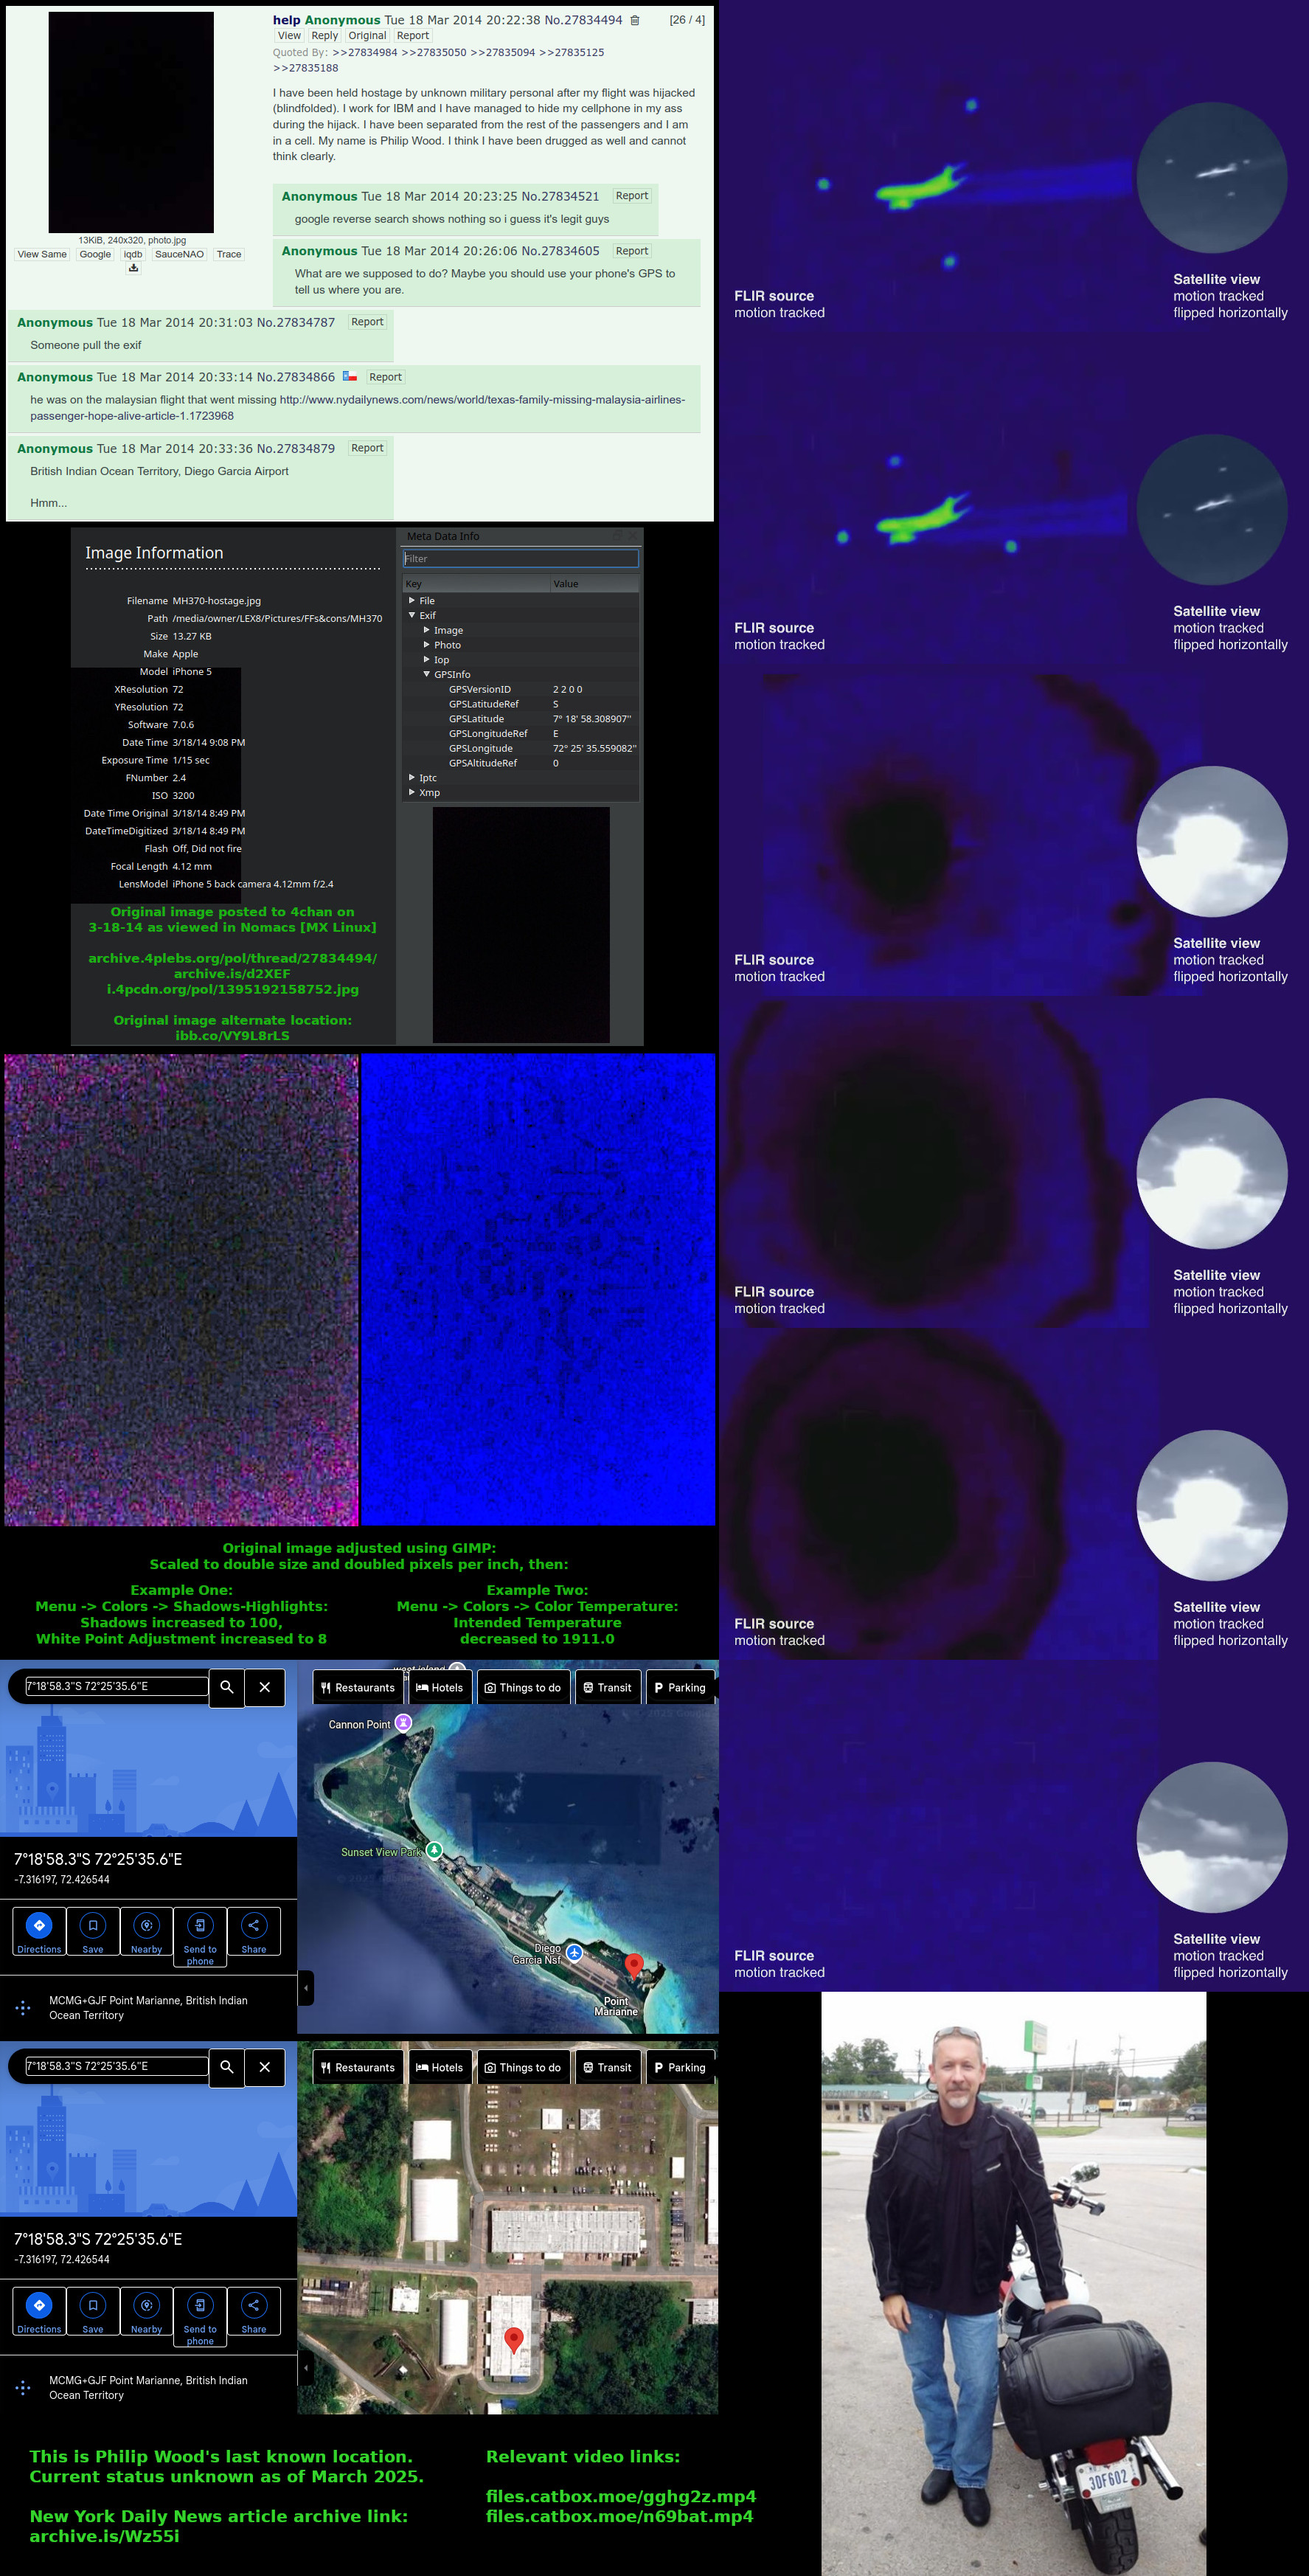Image resolution: width=1309 pixels, height=2576 pixels.
Task: Open Directions in the island overview Maps panel
Action: coord(39,1931)
